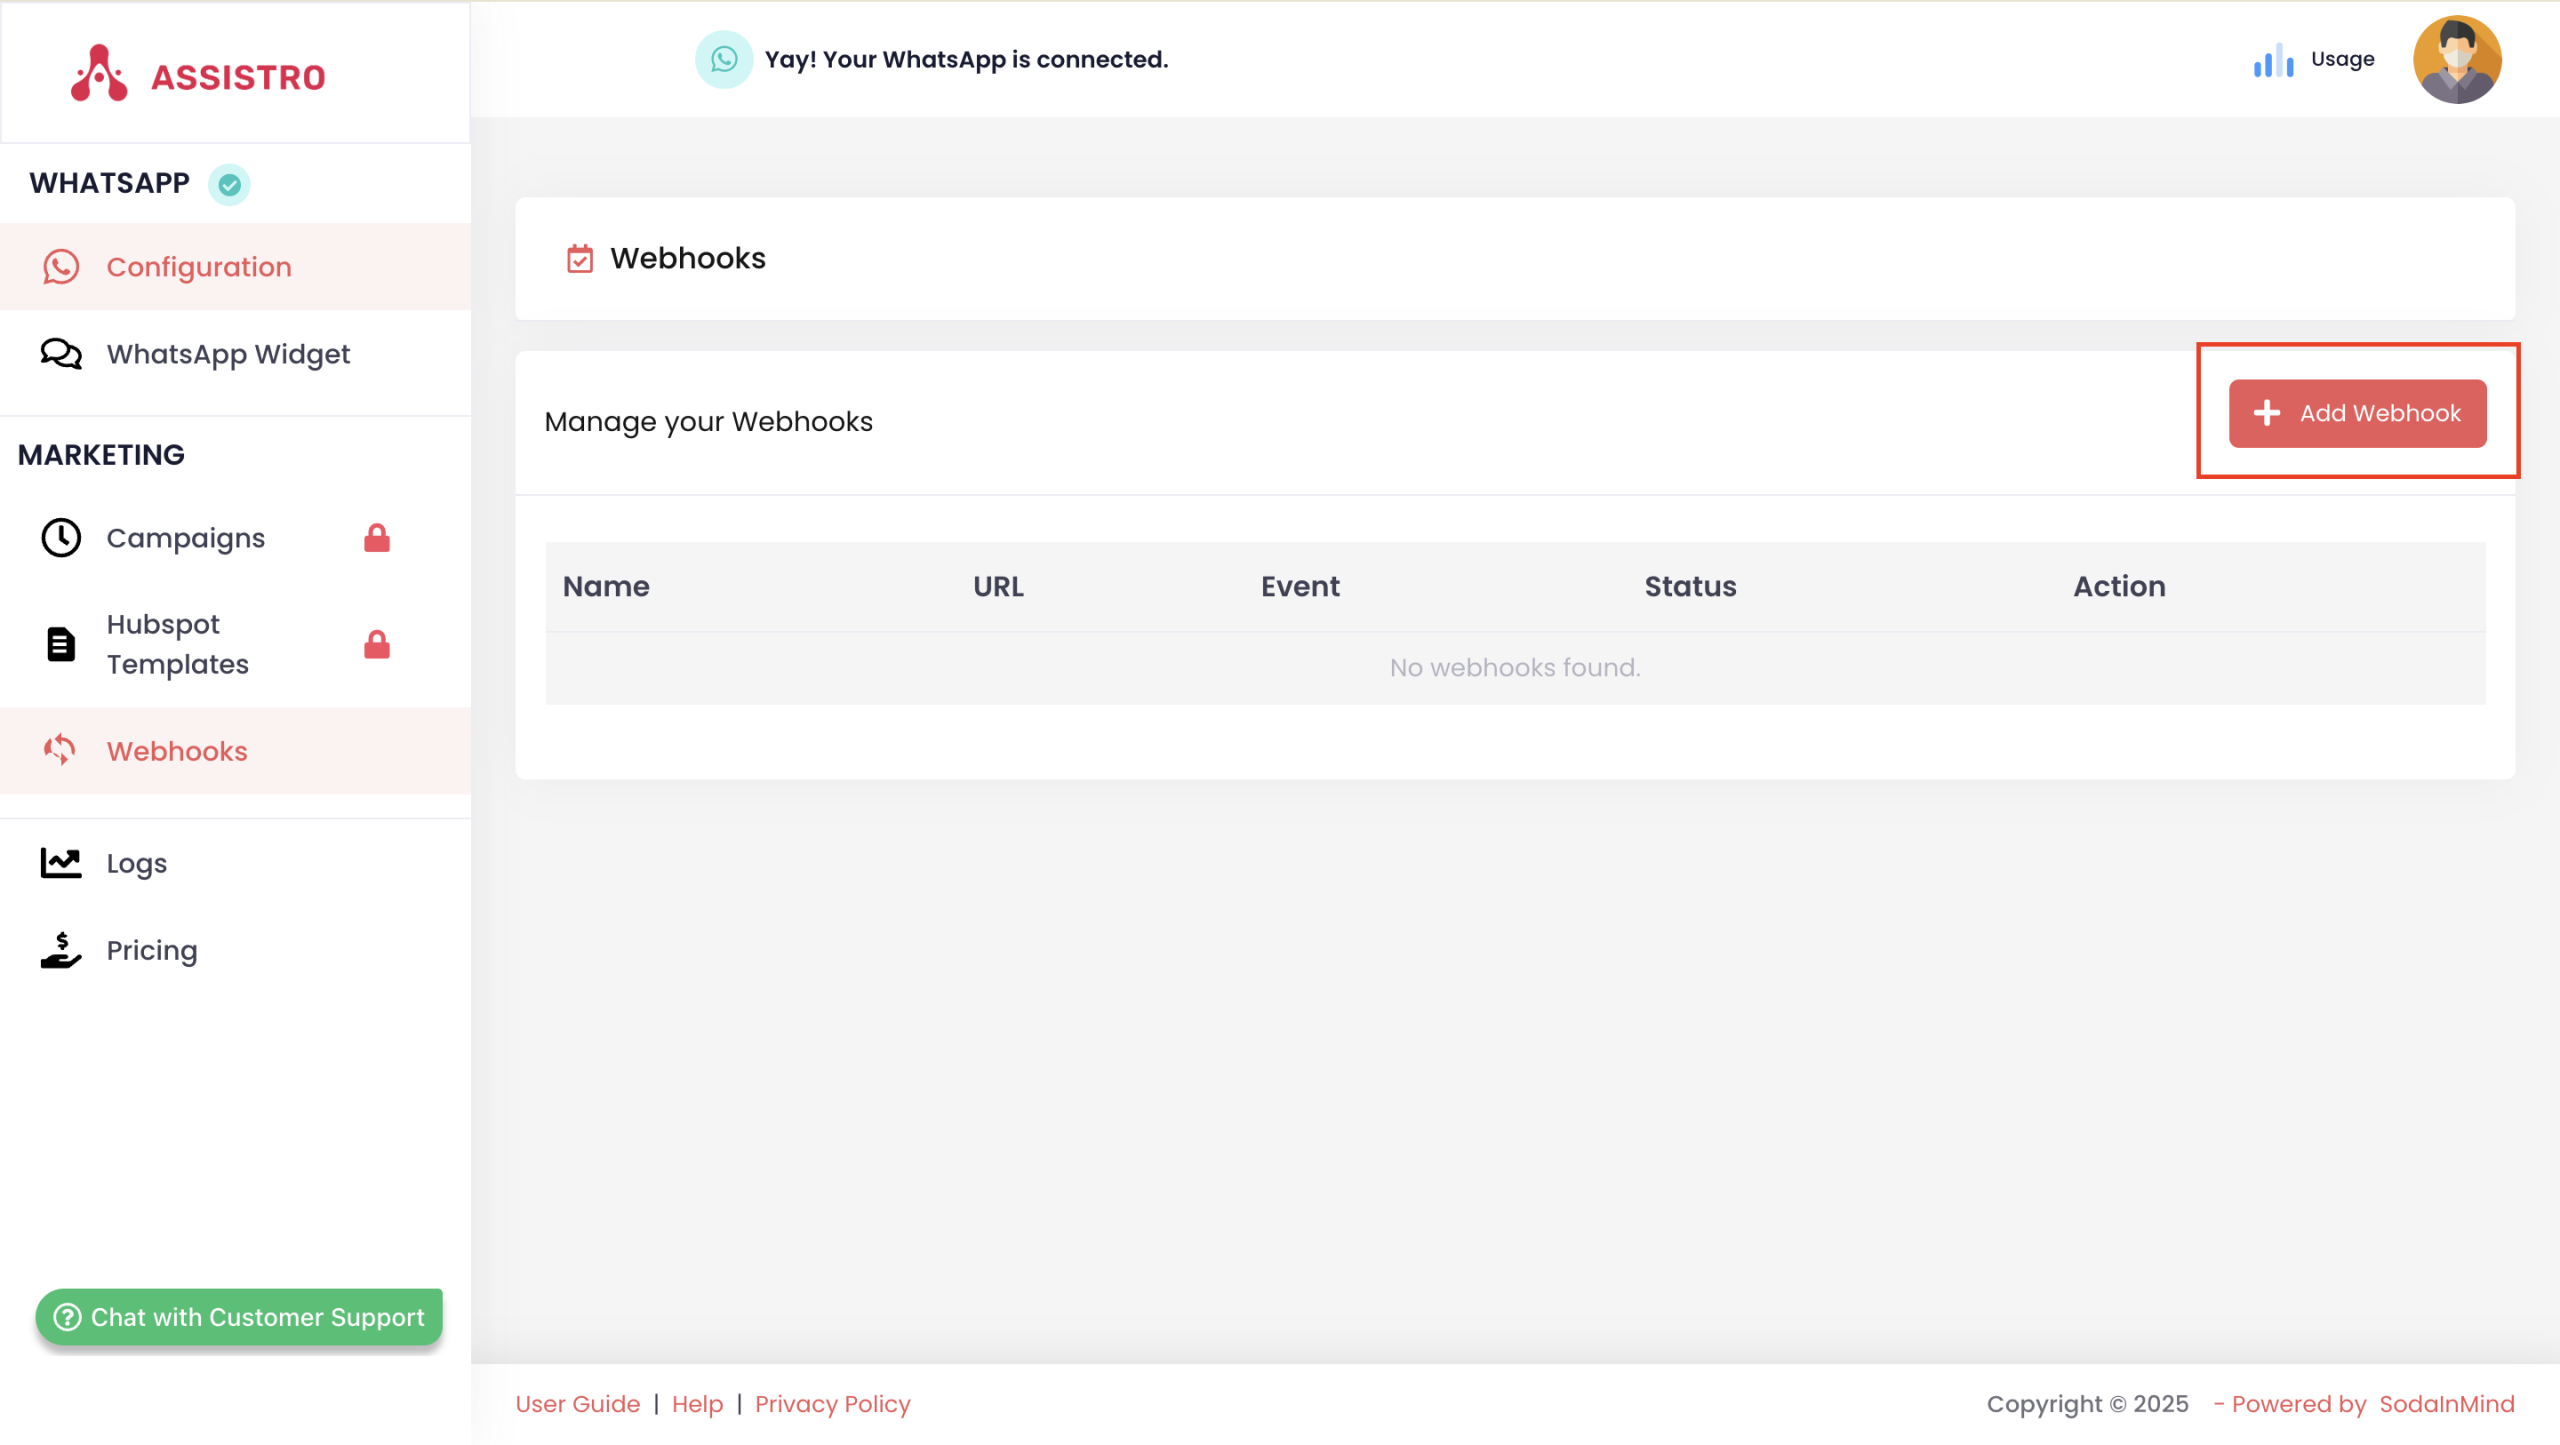Open the Privacy Policy link
This screenshot has width=2560, height=1445.
832,1404
